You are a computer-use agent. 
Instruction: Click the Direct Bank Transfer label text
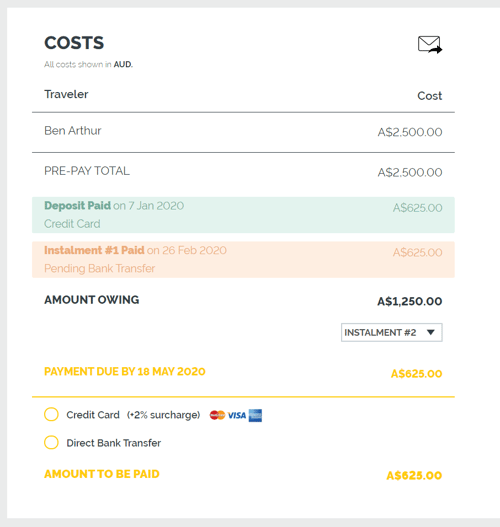click(x=114, y=443)
